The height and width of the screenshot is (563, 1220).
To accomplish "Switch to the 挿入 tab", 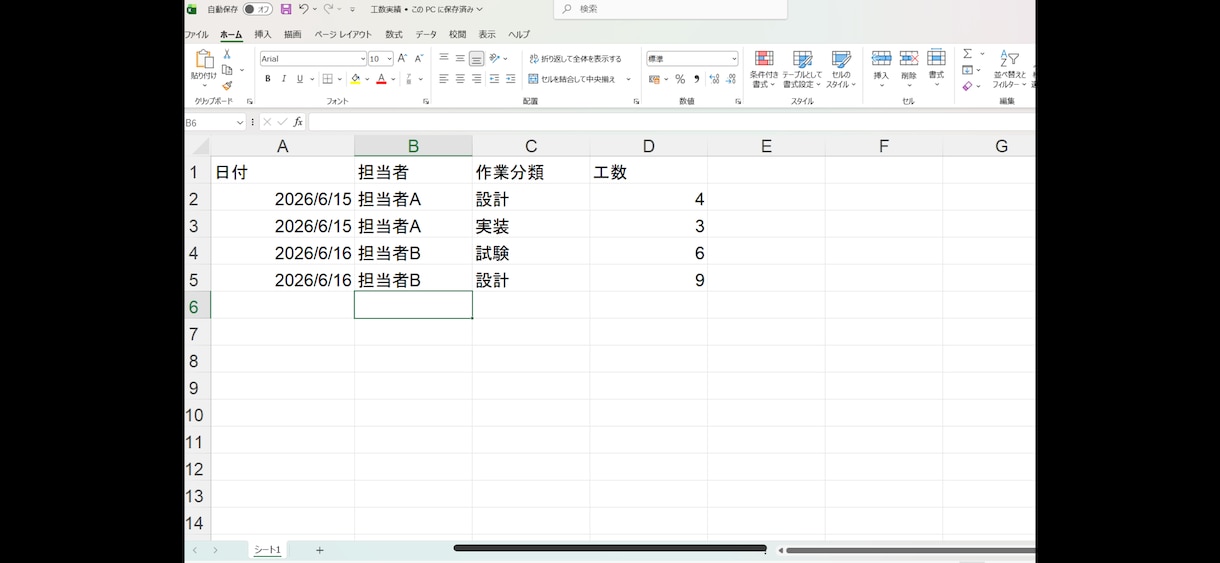I will [x=263, y=34].
